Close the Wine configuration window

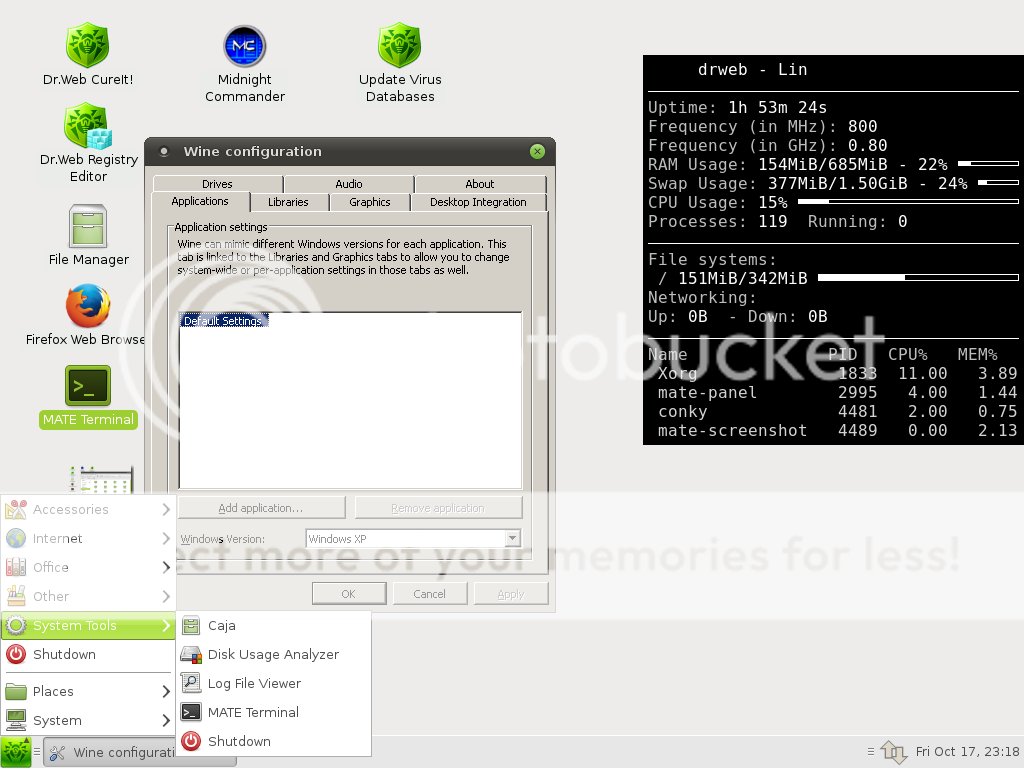pos(537,152)
